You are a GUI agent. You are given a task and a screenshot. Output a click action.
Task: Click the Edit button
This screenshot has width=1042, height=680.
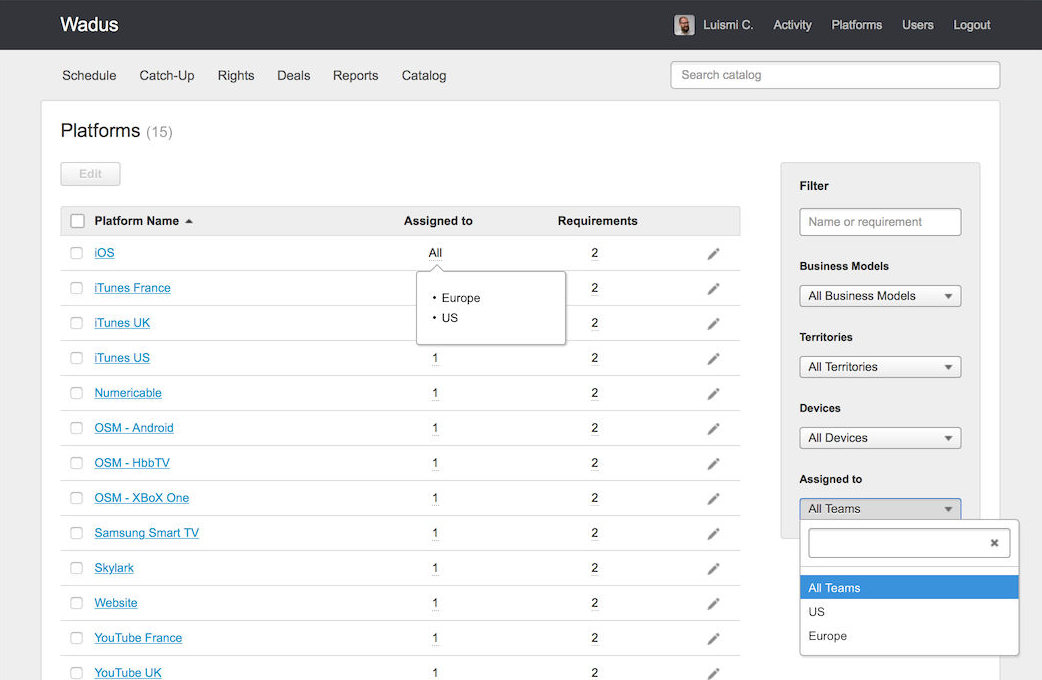(x=90, y=174)
